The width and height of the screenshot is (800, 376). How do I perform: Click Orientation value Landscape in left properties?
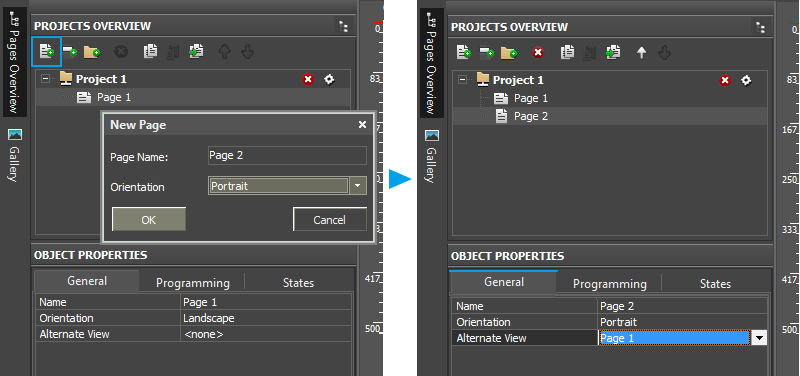[x=266, y=318]
